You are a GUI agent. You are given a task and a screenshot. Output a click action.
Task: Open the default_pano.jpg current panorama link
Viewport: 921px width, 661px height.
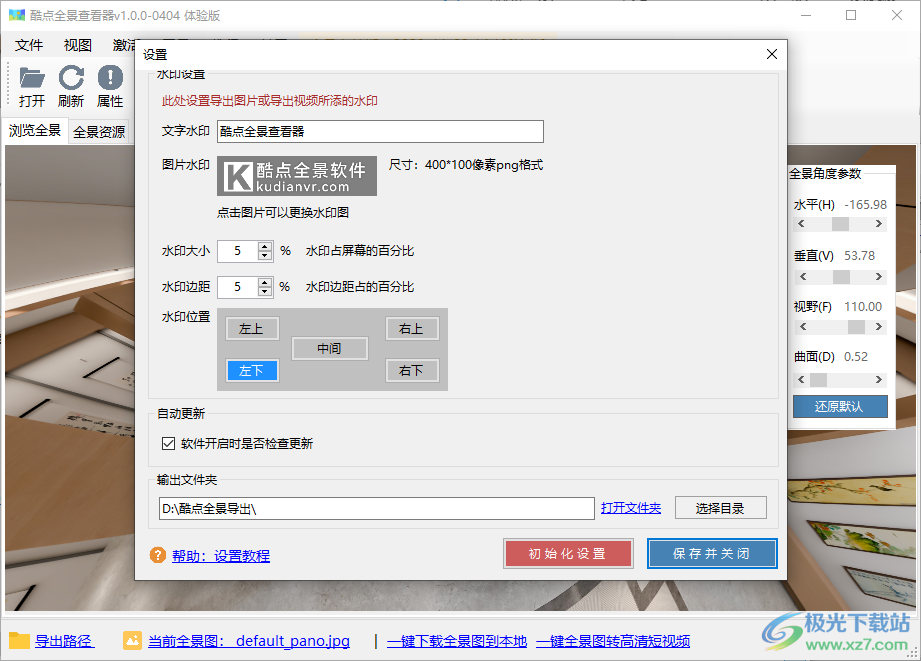click(248, 641)
